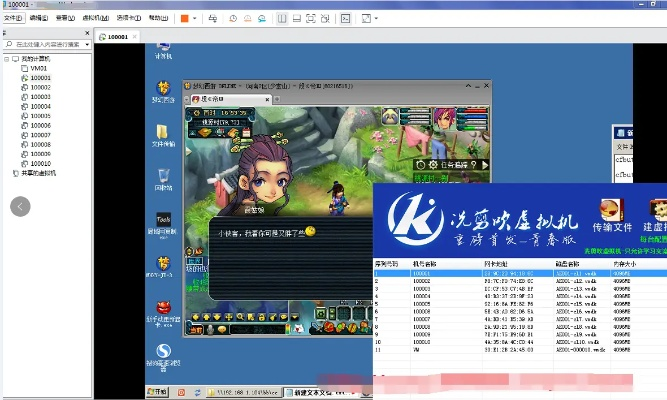
Task: Click the task tracker play arrow in game
Action: click(x=485, y=165)
